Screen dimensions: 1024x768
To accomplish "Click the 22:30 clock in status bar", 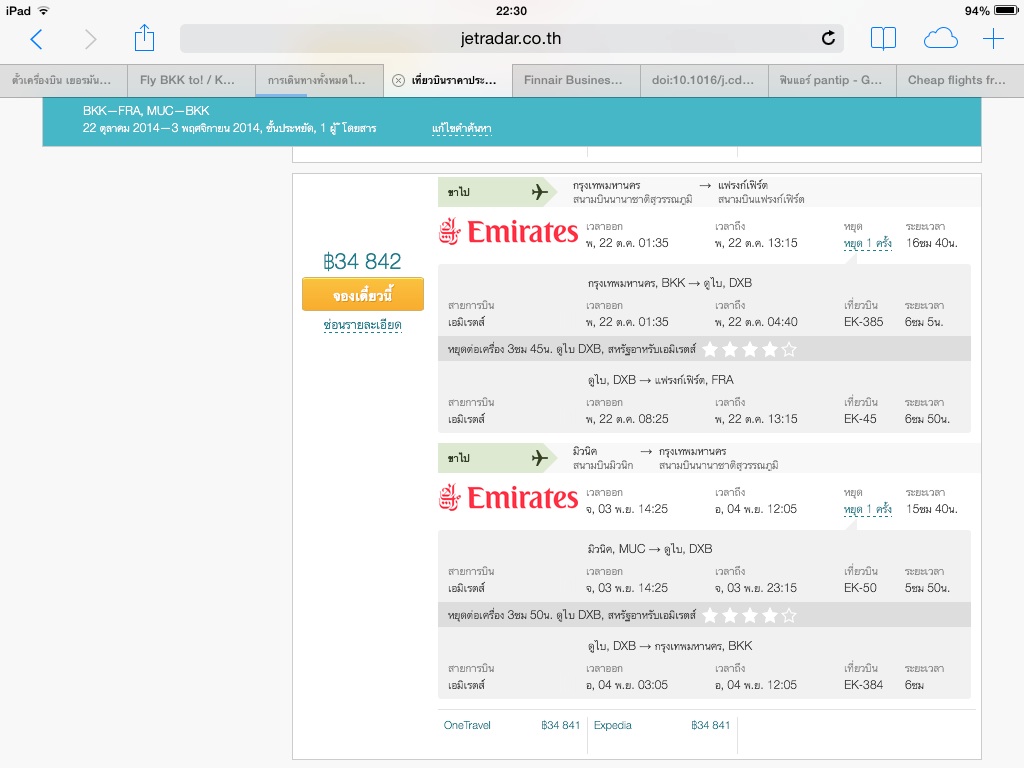I will coord(511,10).
